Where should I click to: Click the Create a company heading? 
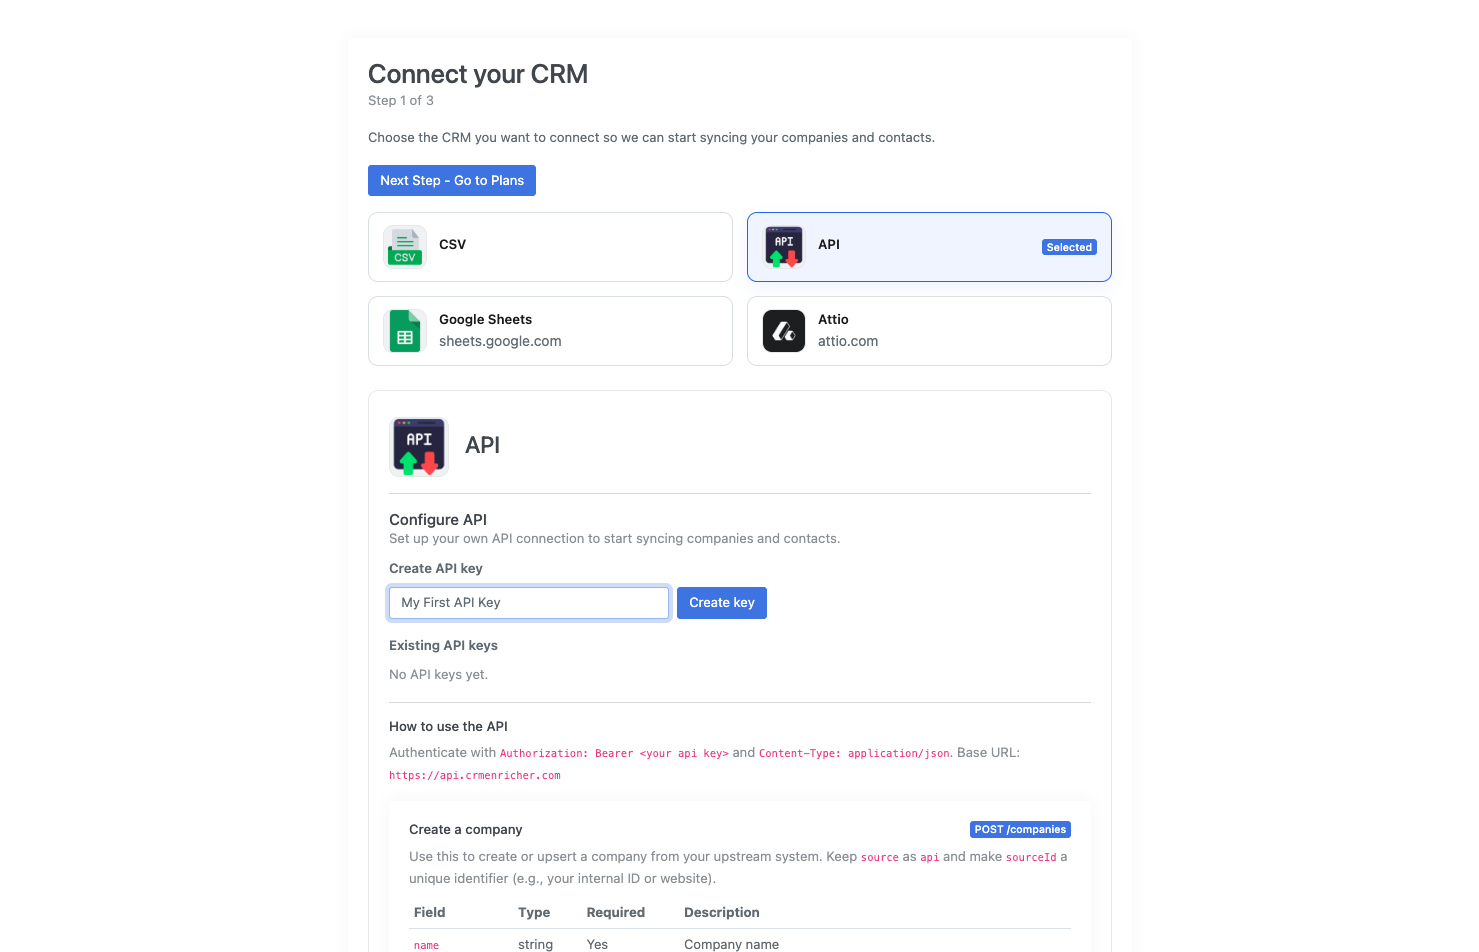(x=466, y=830)
